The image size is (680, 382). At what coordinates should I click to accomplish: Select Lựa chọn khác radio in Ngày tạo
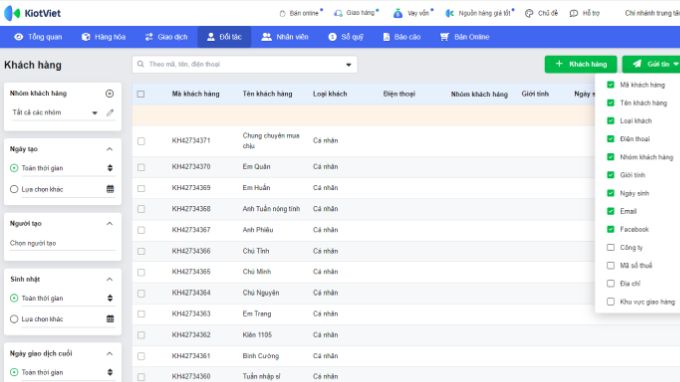coord(14,189)
